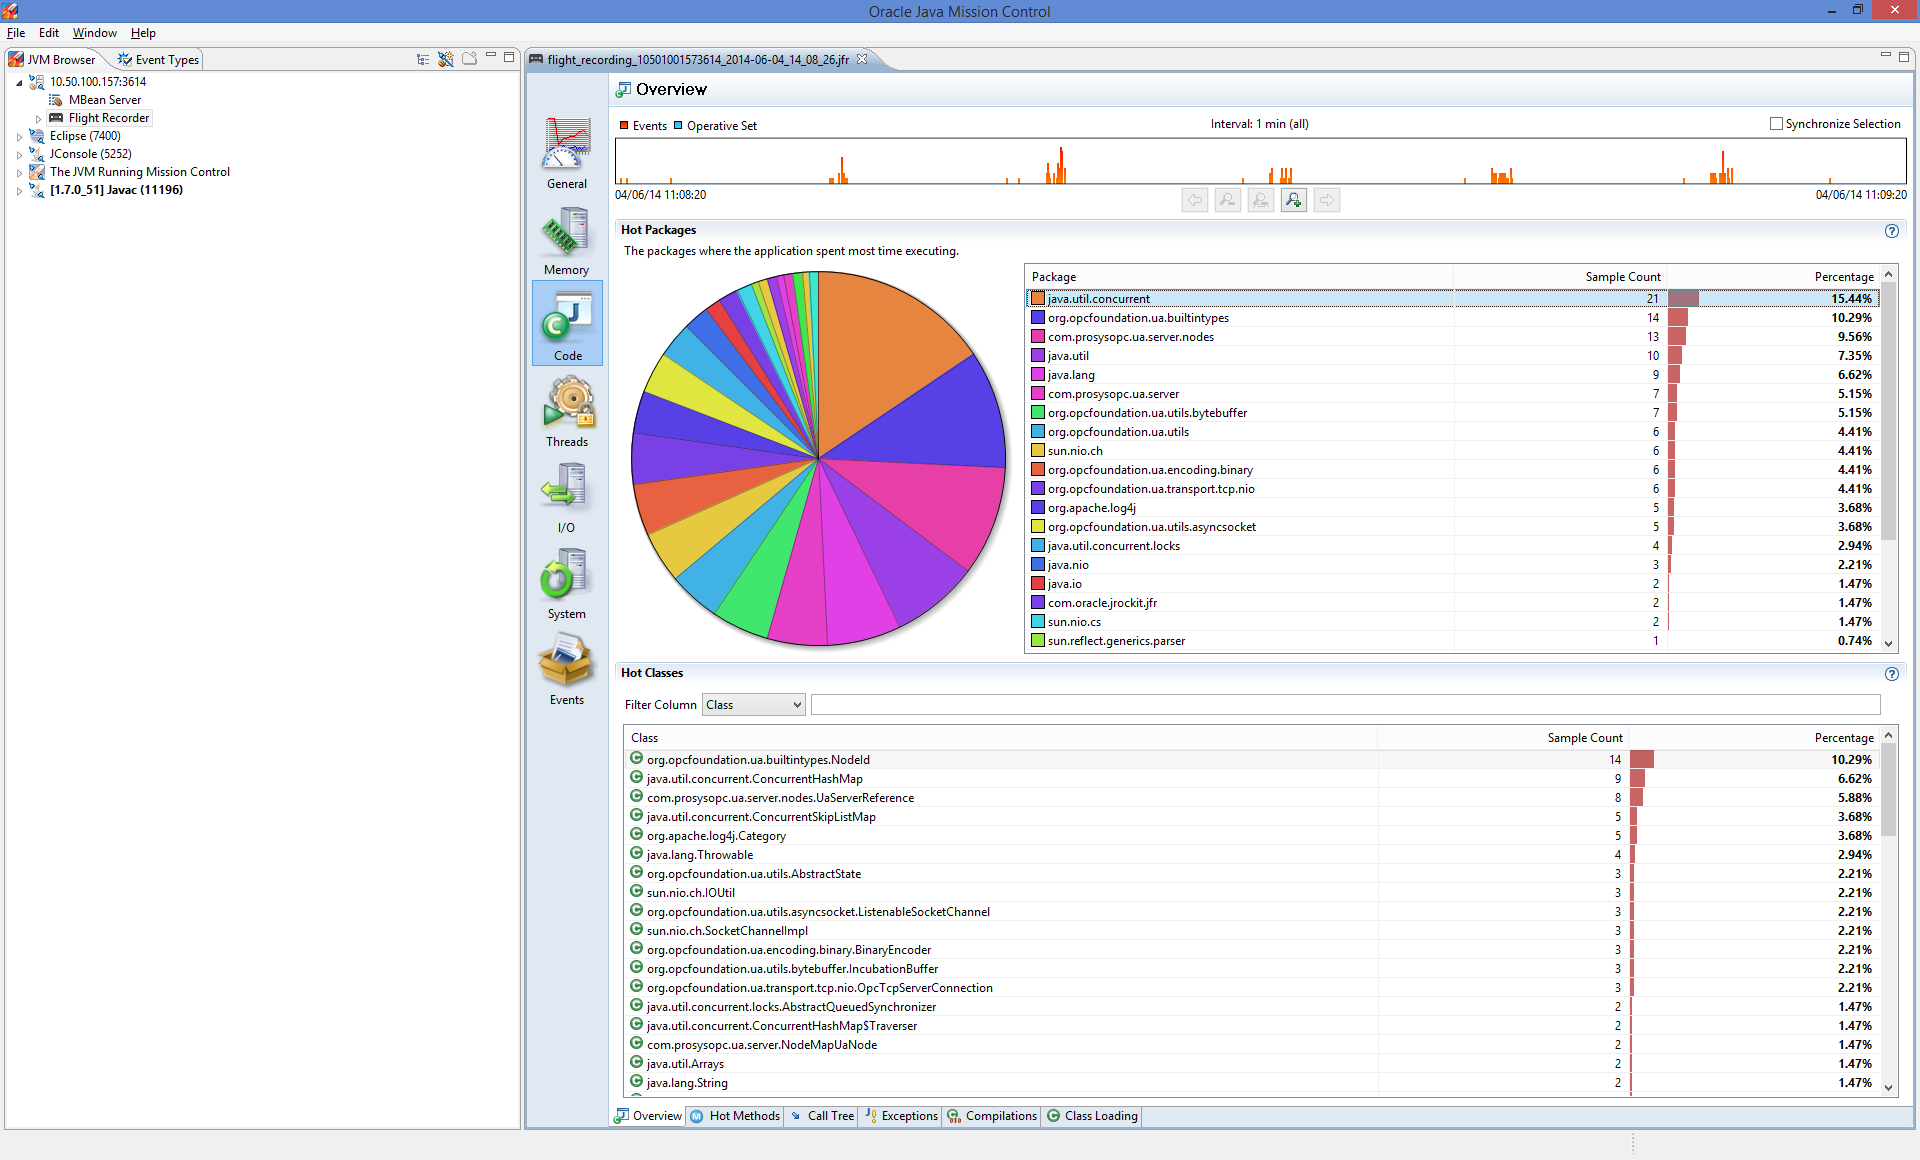Open the General tab group icon
Viewport: 1920px width, 1160px height.
click(567, 153)
